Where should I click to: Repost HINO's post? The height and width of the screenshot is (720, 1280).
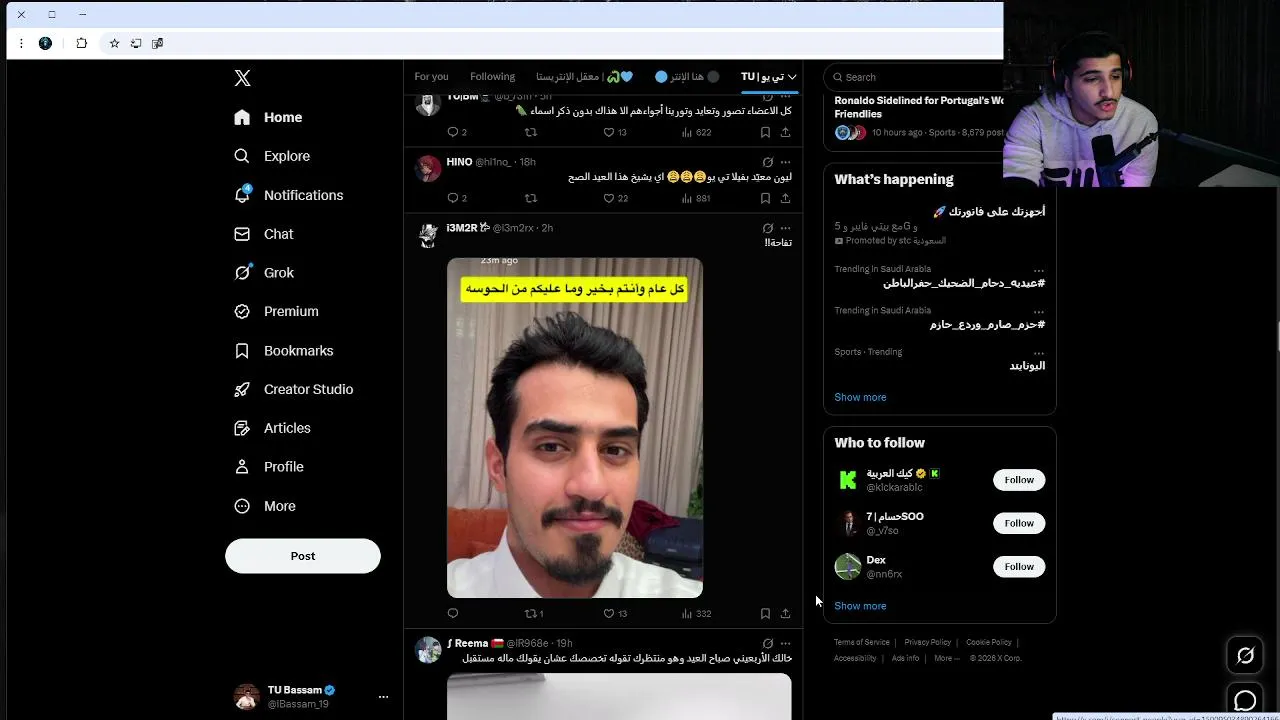531,198
